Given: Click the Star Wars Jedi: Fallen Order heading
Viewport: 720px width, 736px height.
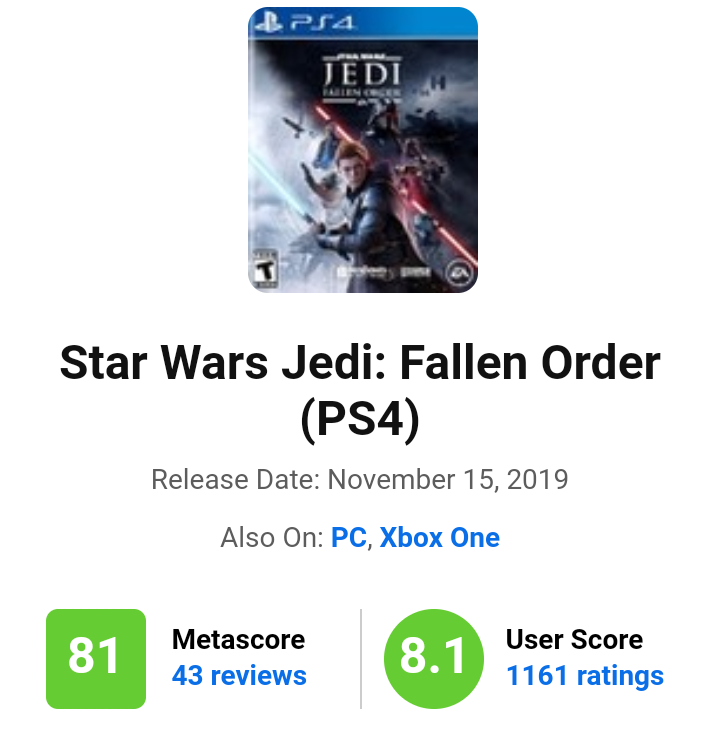Looking at the screenshot, I should 360,362.
